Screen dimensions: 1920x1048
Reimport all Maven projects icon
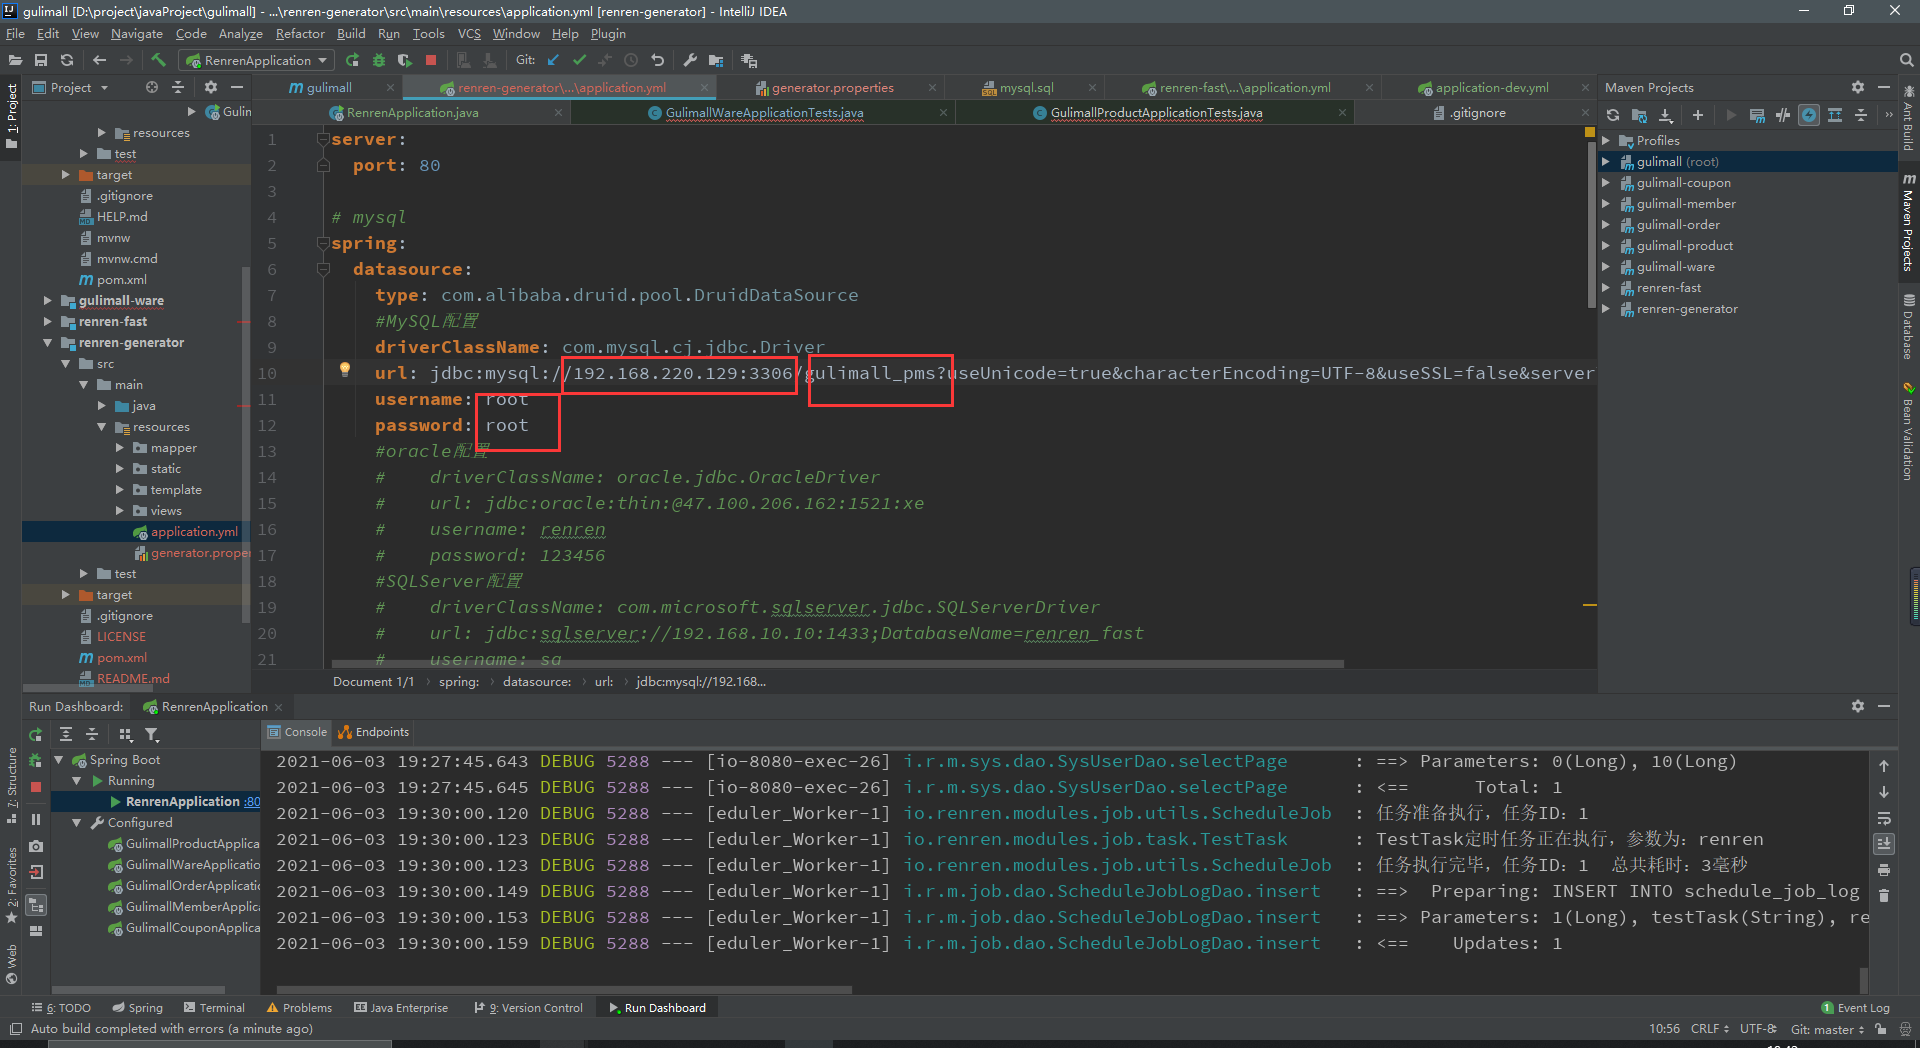(x=1613, y=115)
